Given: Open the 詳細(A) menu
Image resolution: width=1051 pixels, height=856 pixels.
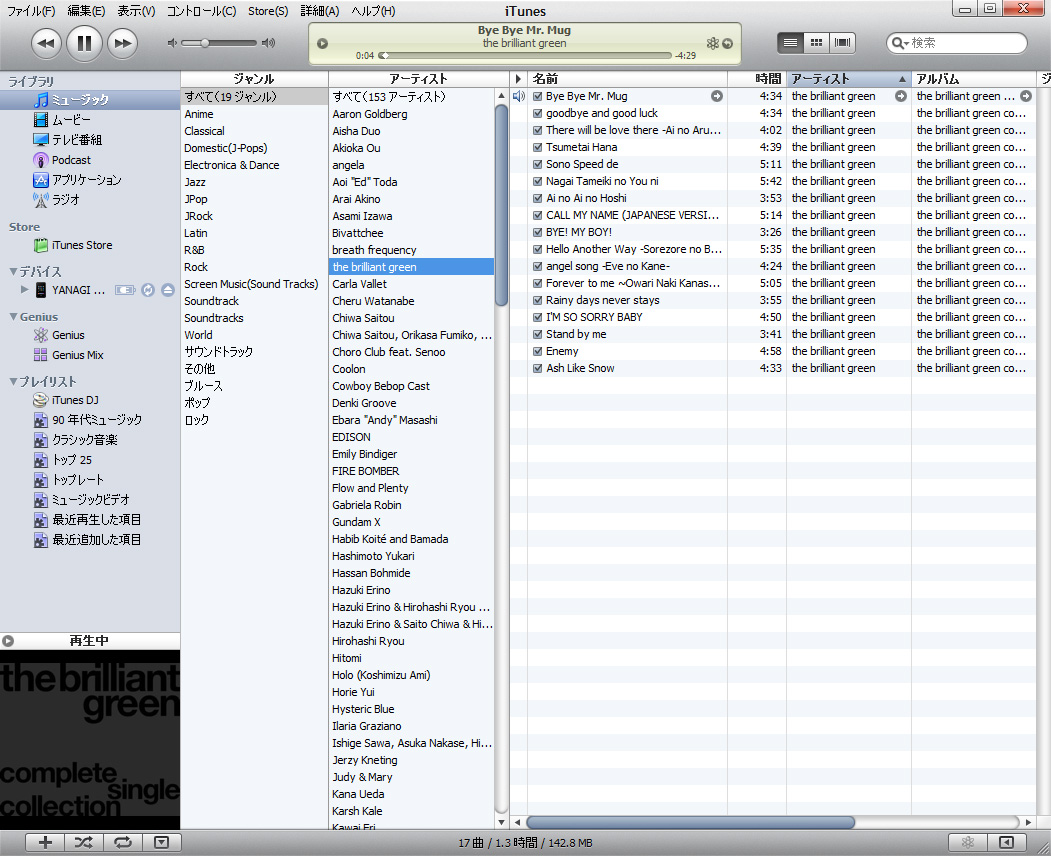Looking at the screenshot, I should click(x=320, y=11).
